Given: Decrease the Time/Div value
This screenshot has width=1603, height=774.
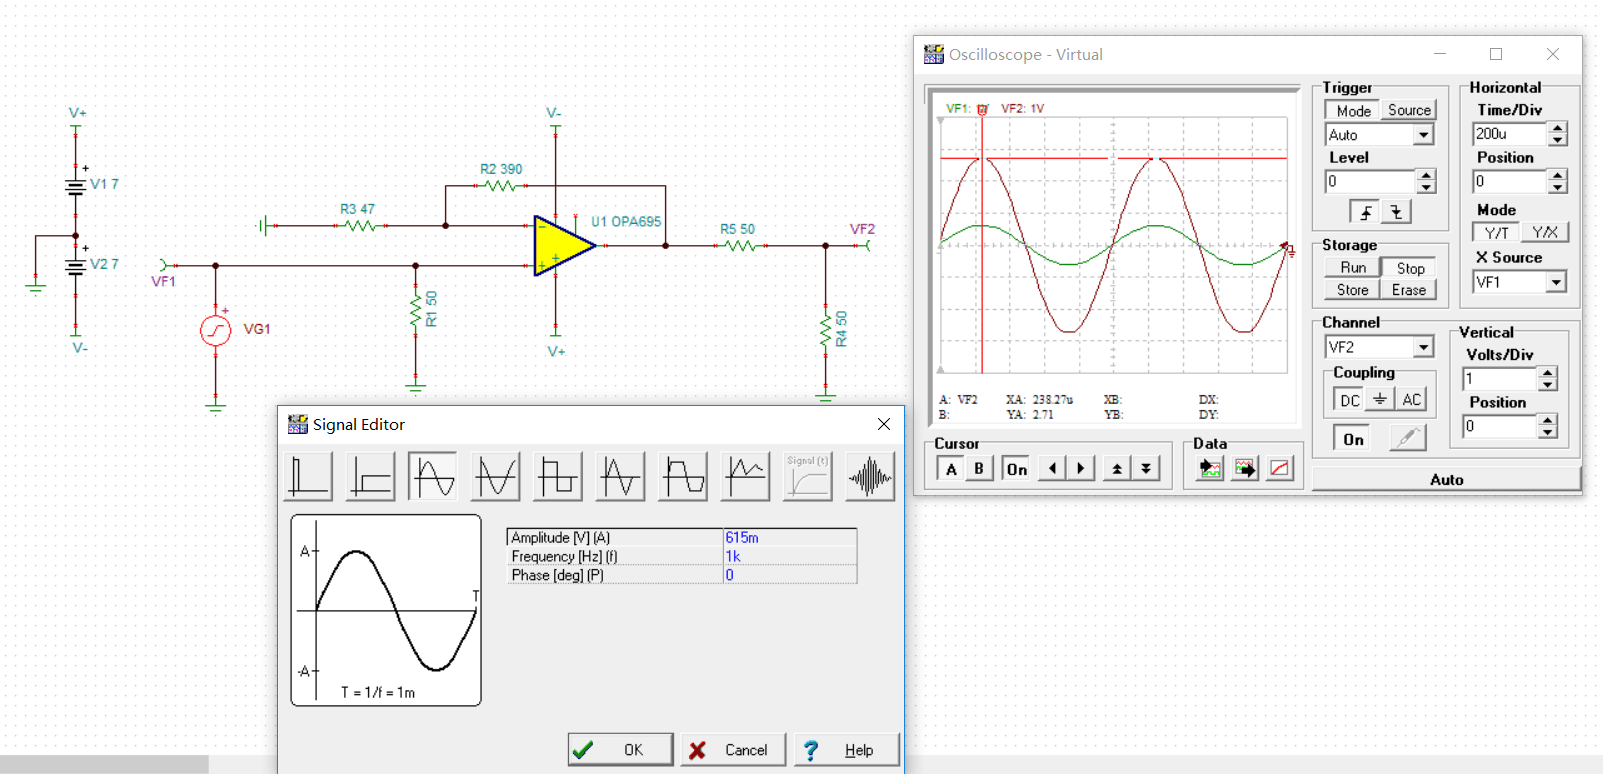Looking at the screenshot, I should pyautogui.click(x=1558, y=139).
